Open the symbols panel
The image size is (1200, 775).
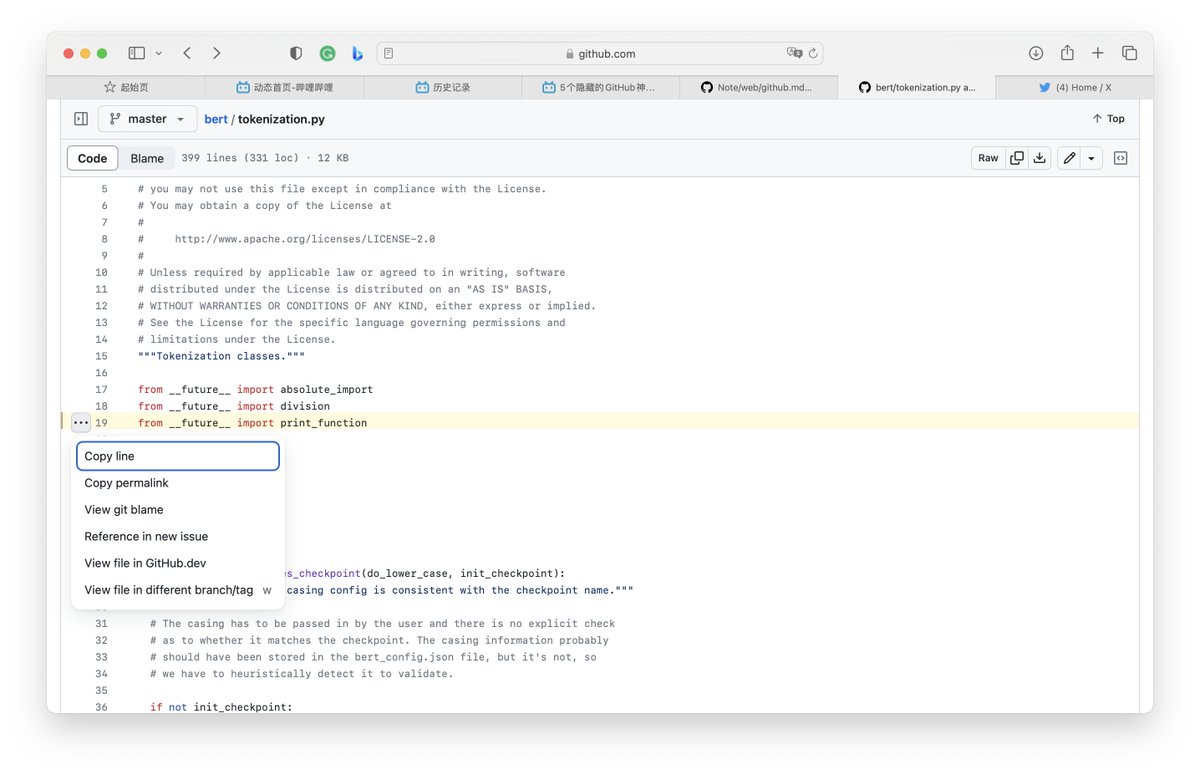tap(1121, 158)
